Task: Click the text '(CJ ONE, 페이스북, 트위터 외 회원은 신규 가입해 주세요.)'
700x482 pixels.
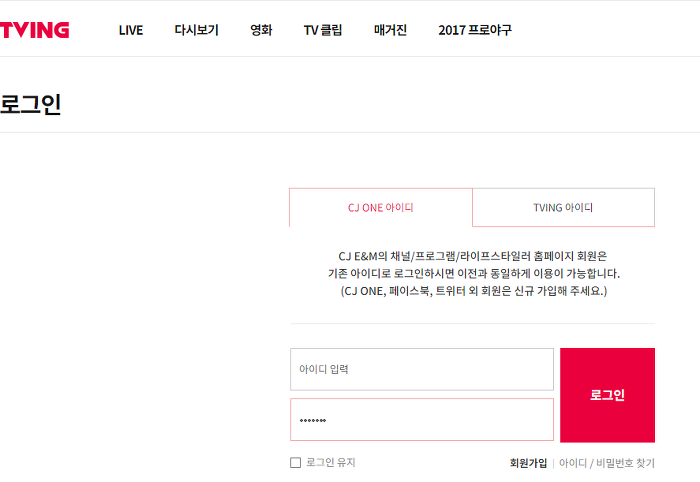Action: [x=474, y=291]
